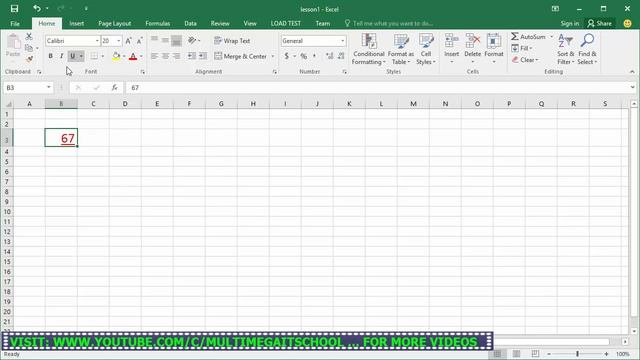Image resolution: width=640 pixels, height=360 pixels.
Task: Click the Increase Decimal icon
Action: point(329,56)
